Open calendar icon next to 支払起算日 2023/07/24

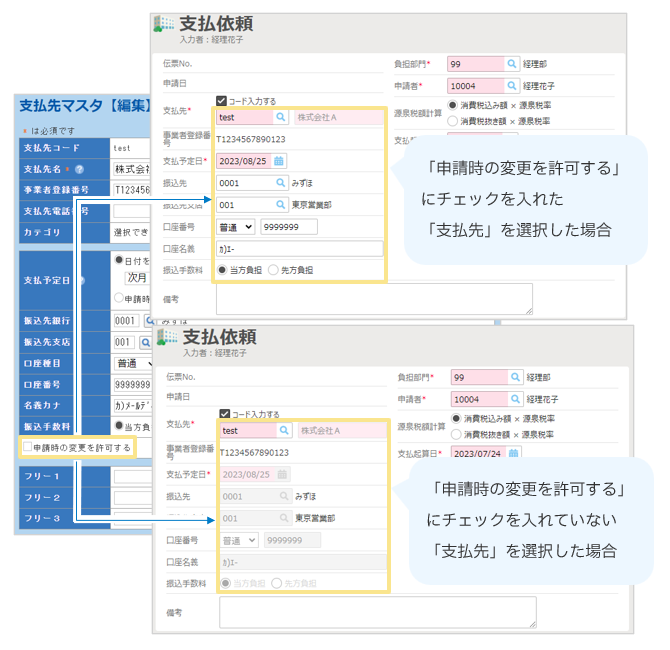click(x=513, y=453)
